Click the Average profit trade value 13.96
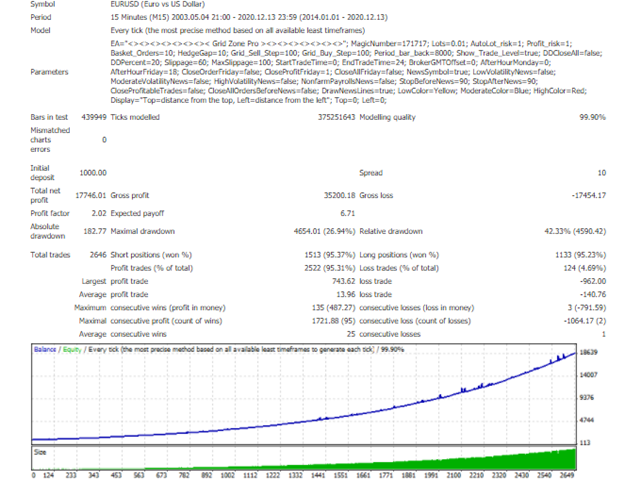 coord(345,294)
